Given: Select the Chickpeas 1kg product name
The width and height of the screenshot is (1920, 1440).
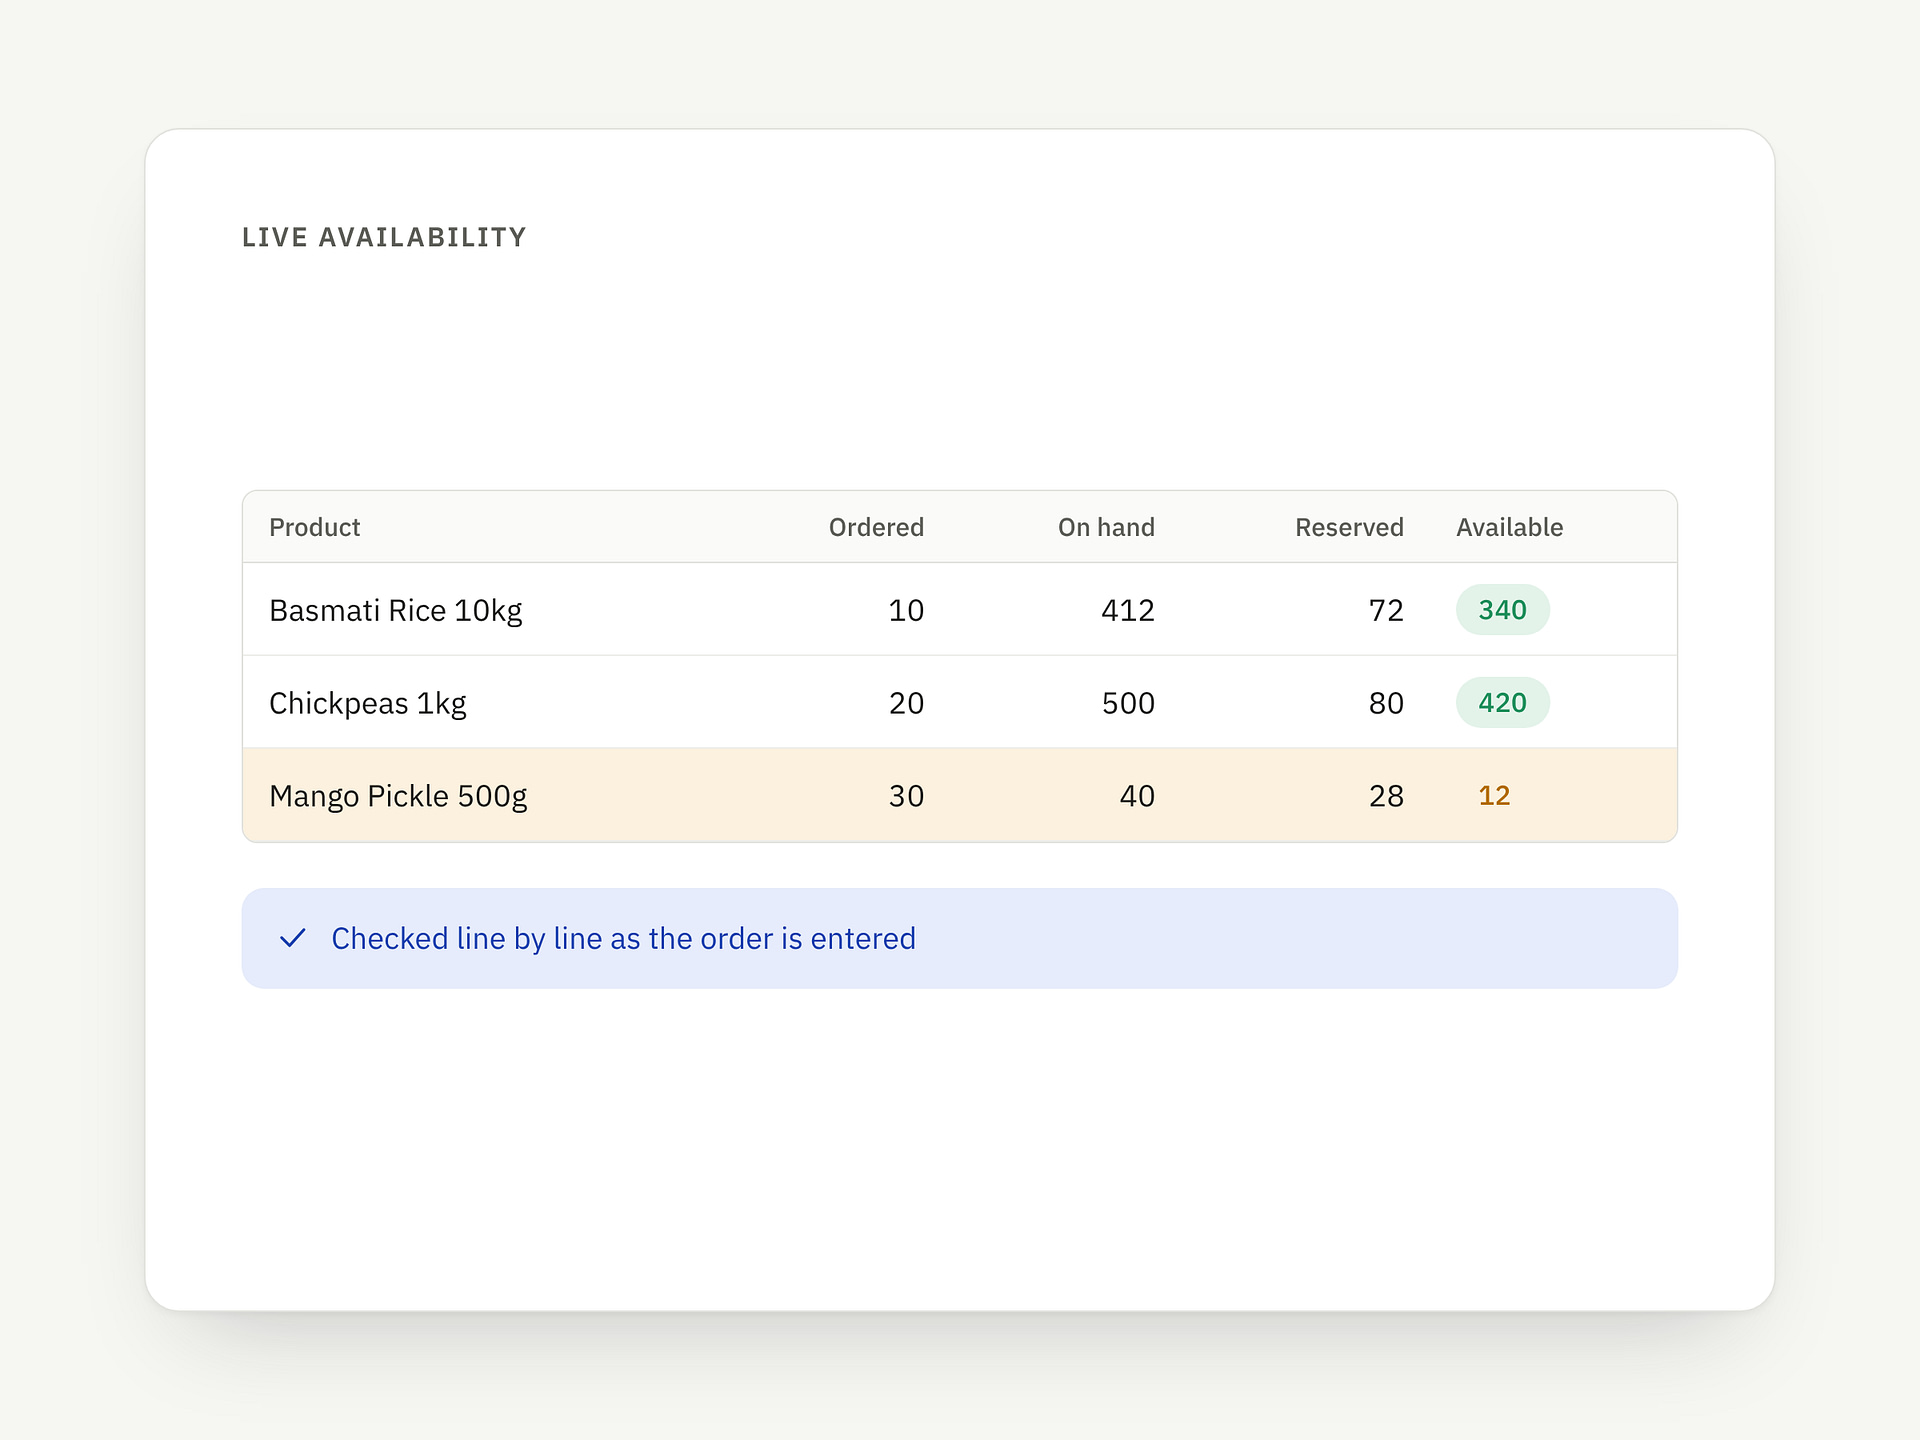Looking at the screenshot, I should (x=368, y=703).
